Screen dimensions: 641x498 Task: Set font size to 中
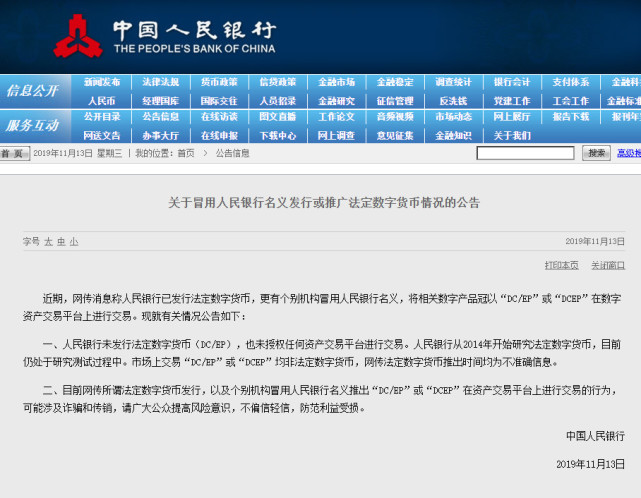tap(61, 242)
